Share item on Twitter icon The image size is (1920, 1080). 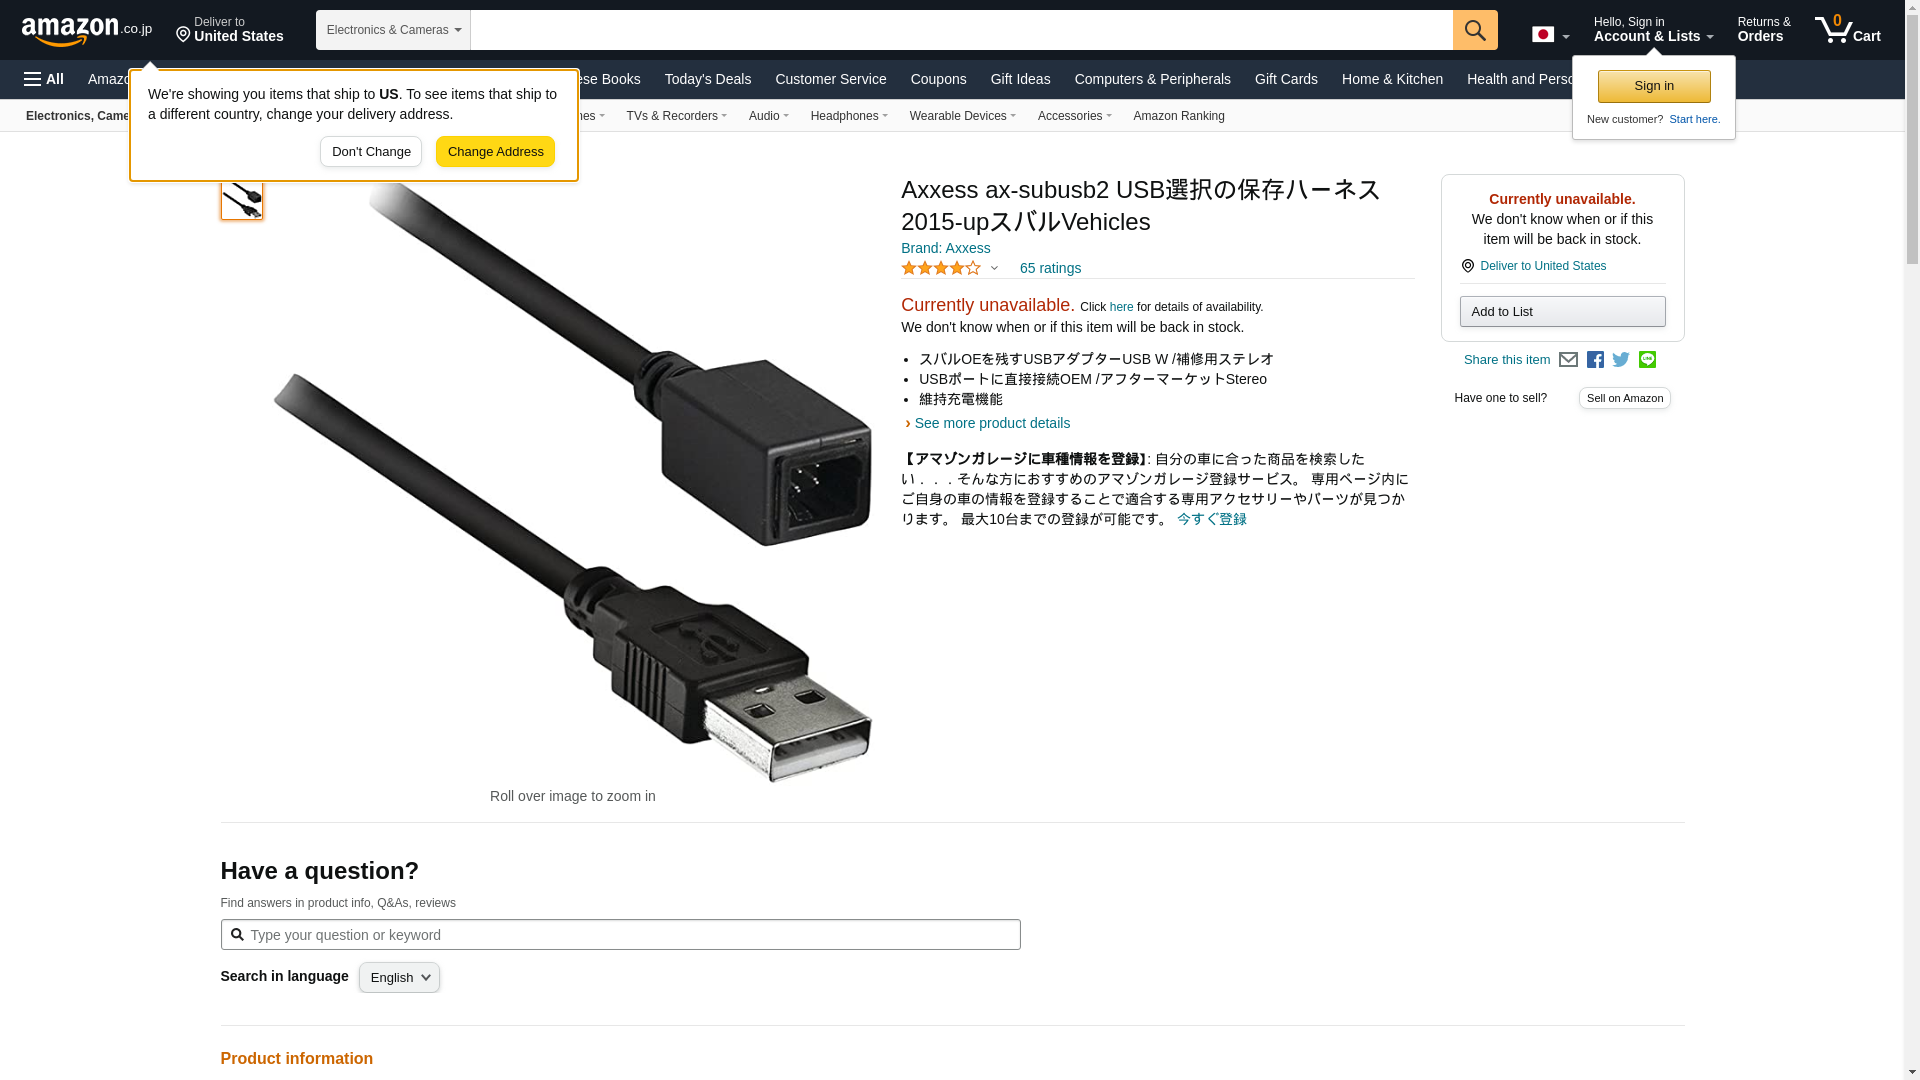click(x=1621, y=360)
